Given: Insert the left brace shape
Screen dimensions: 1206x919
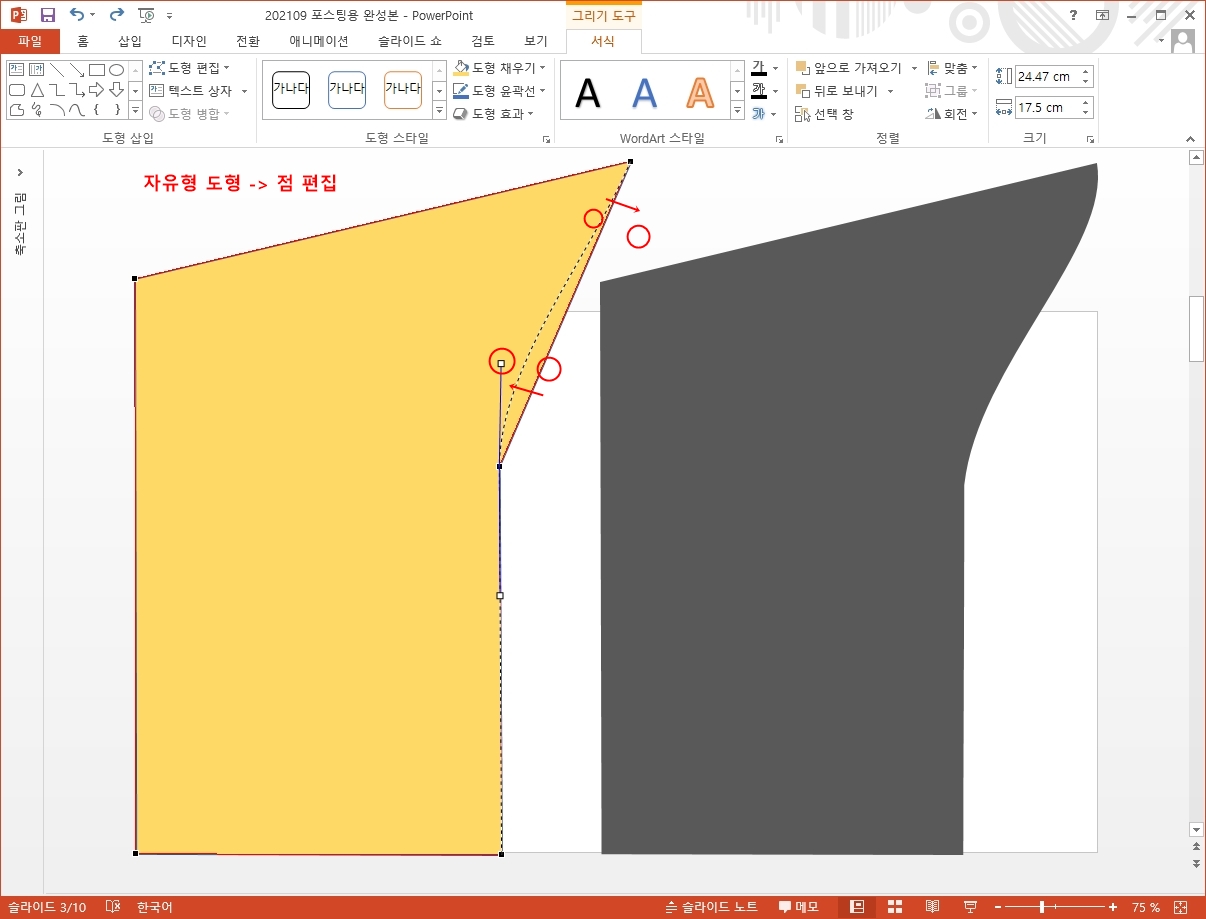Looking at the screenshot, I should 97,109.
